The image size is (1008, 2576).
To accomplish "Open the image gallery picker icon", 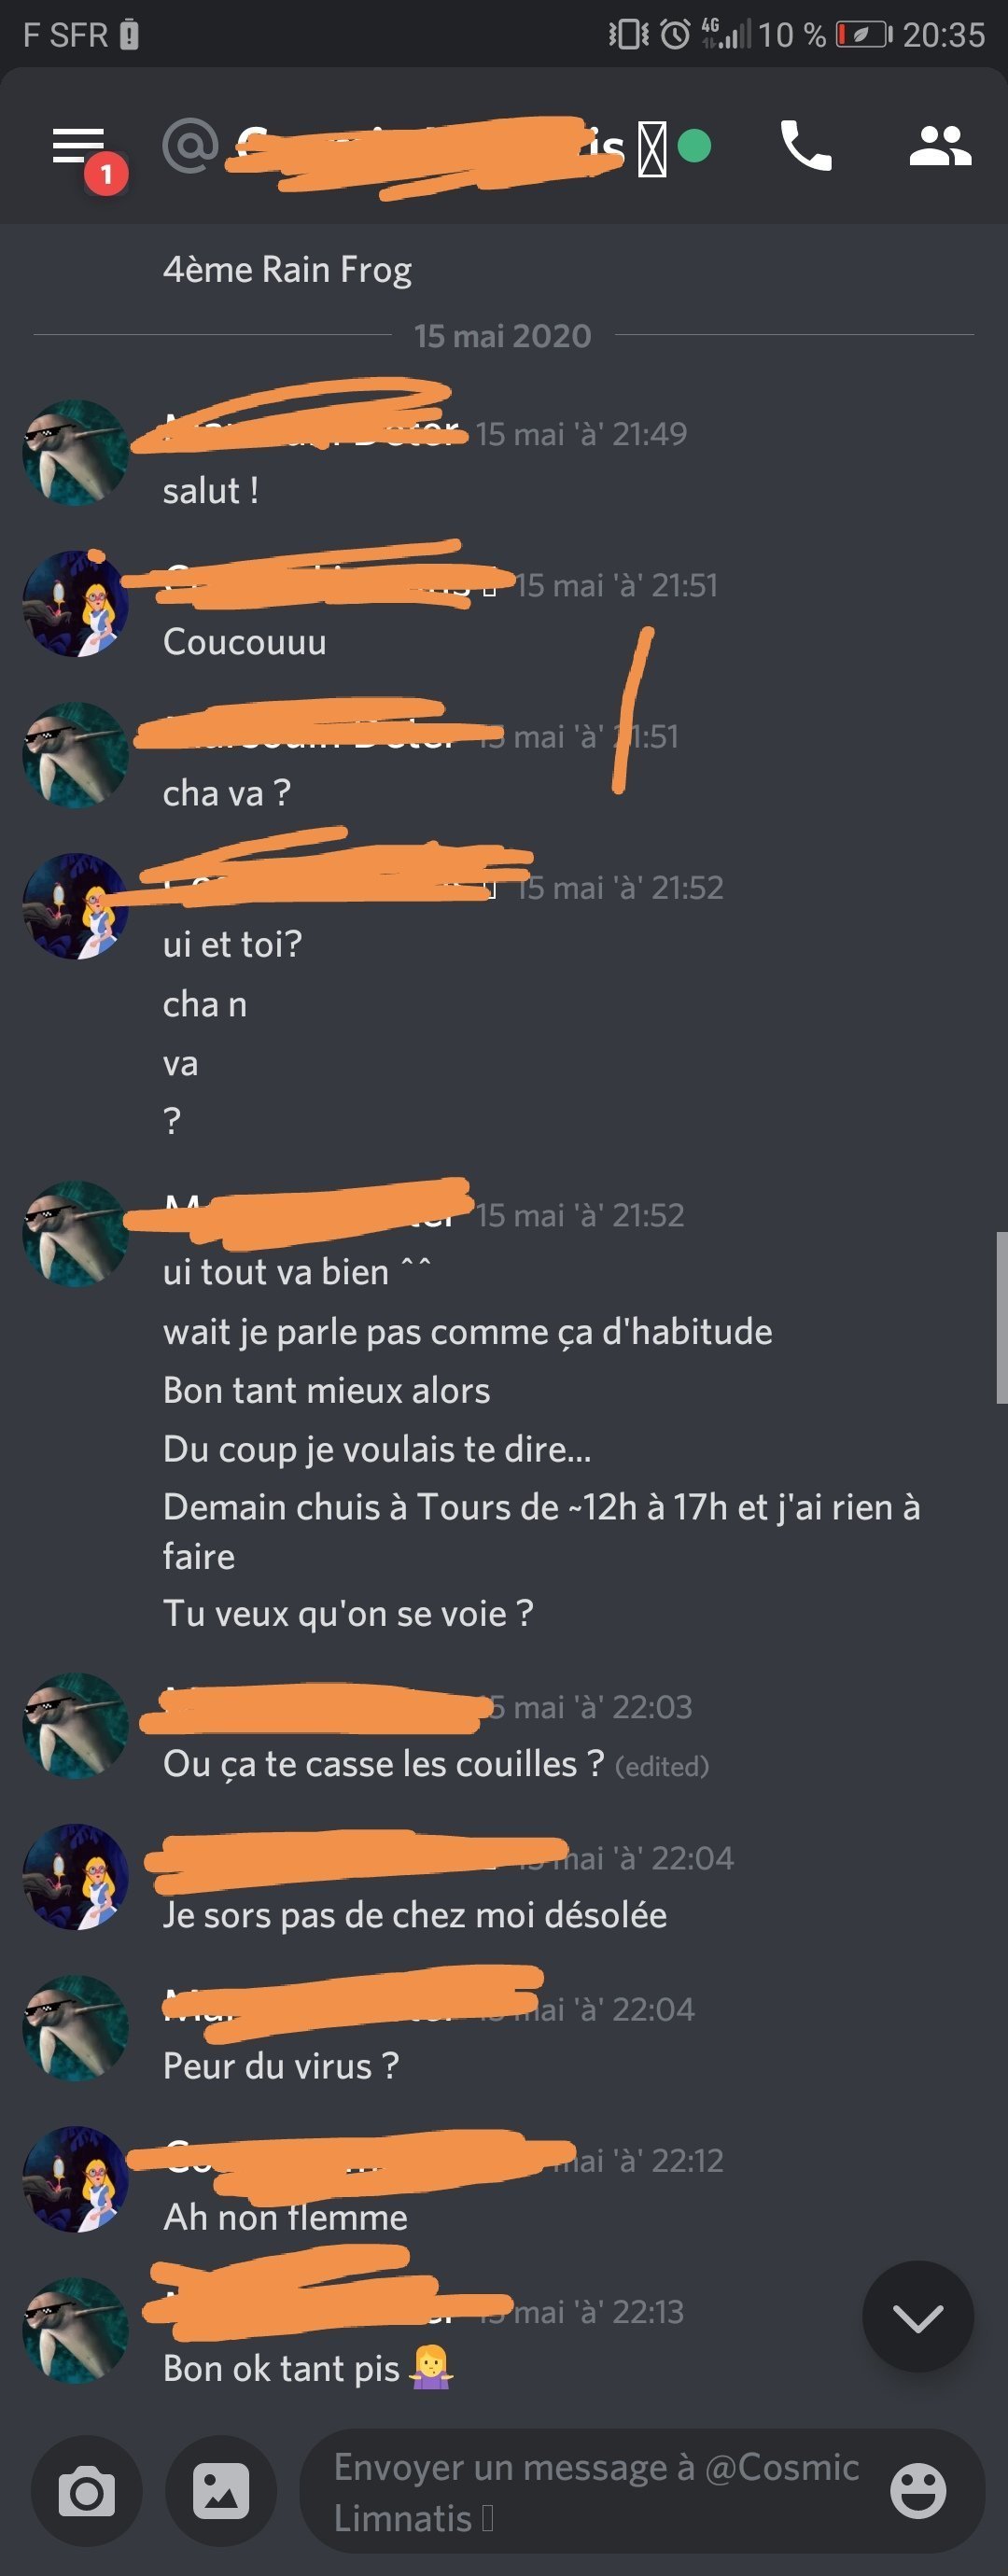I will click(221, 2491).
